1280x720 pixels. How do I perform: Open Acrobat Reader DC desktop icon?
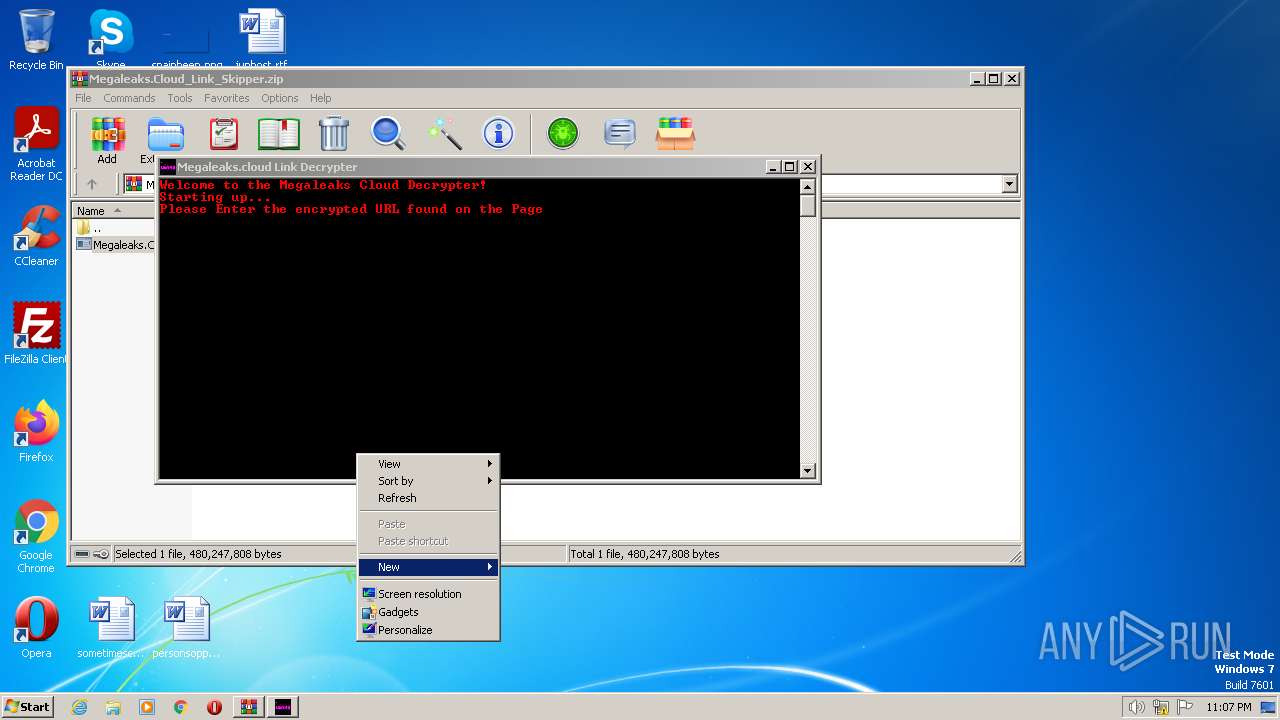[x=36, y=144]
